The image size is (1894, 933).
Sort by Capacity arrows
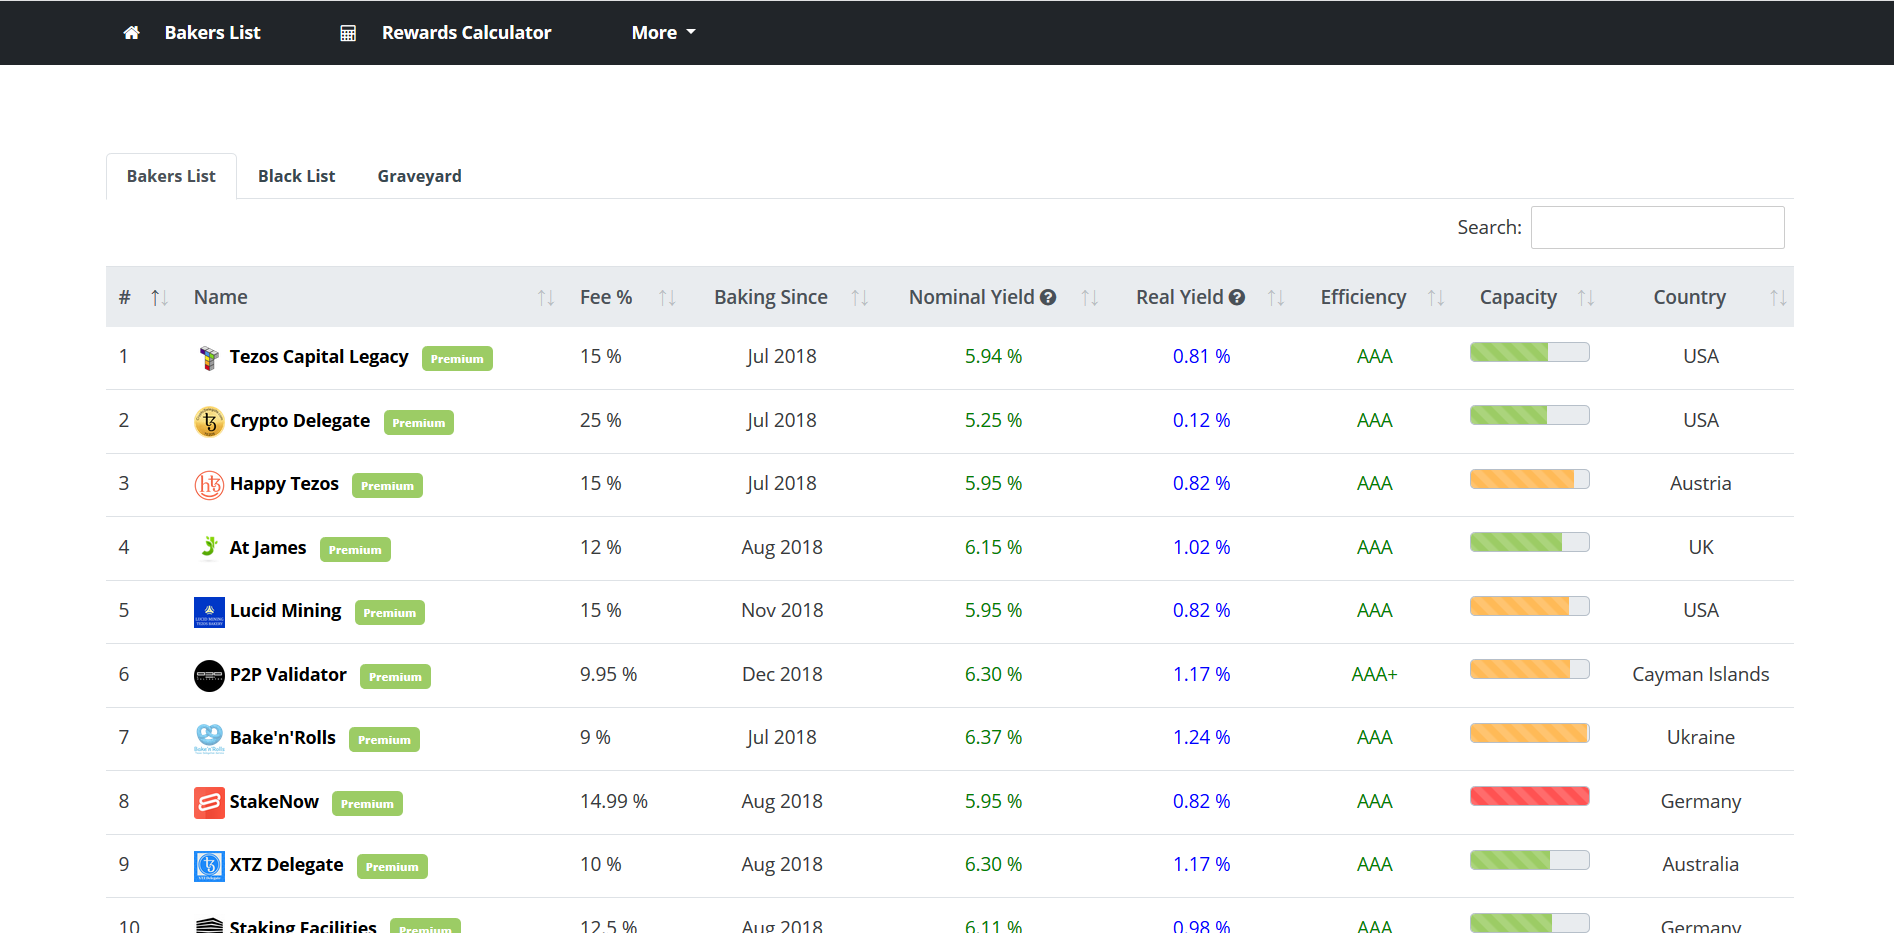coord(1586,297)
